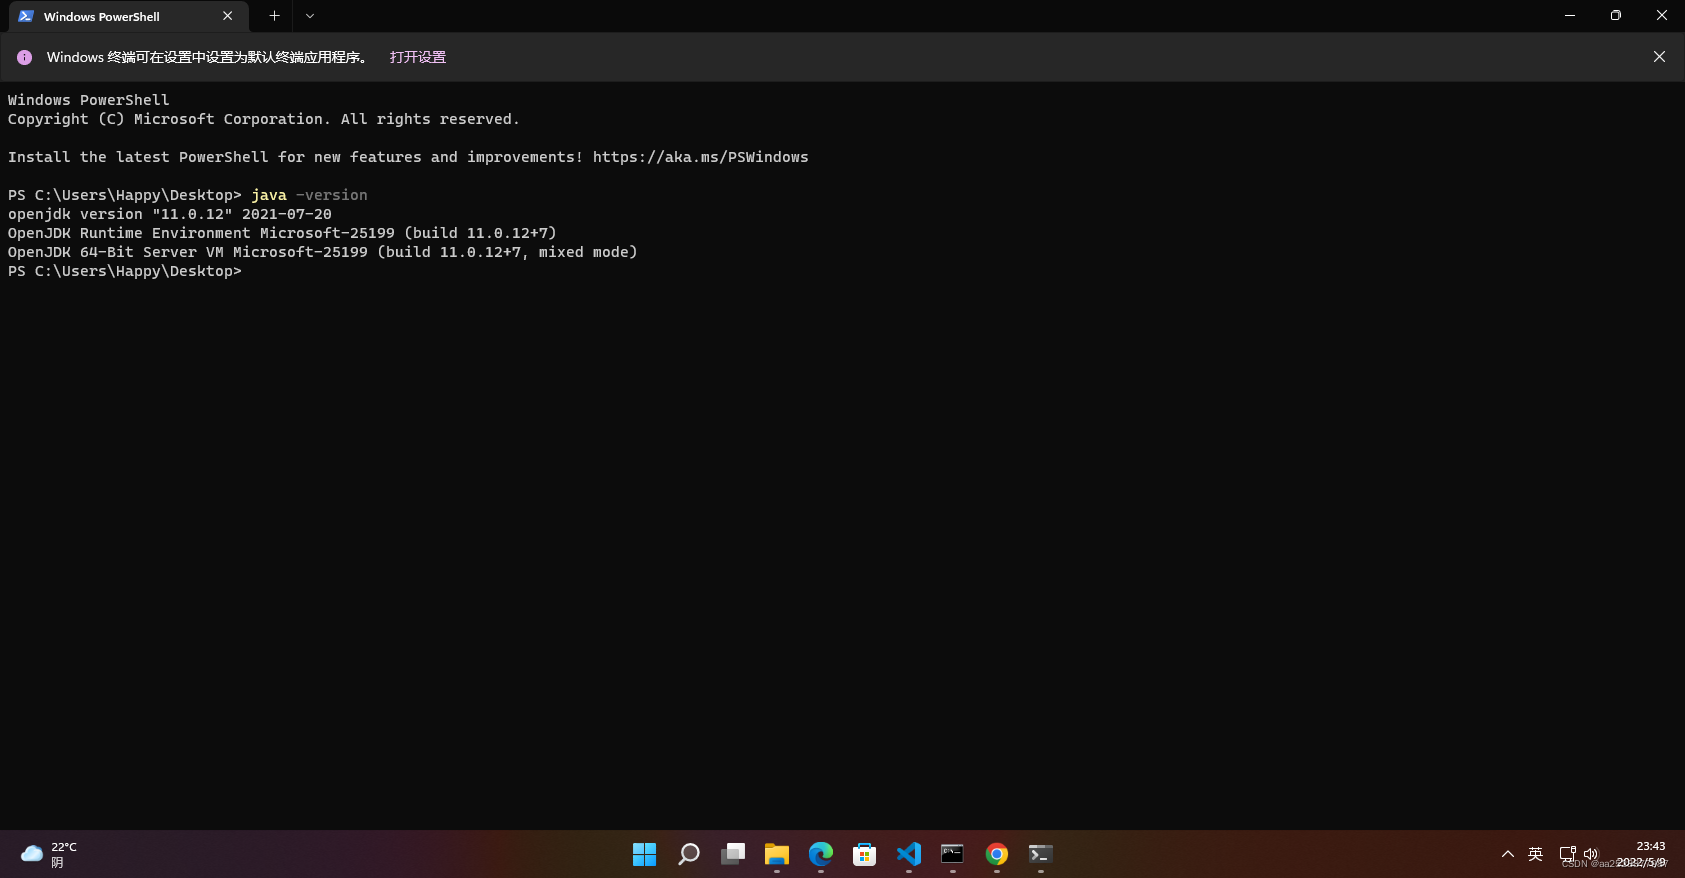The height and width of the screenshot is (878, 1685).
Task: Restore down the terminal window
Action: tap(1616, 16)
